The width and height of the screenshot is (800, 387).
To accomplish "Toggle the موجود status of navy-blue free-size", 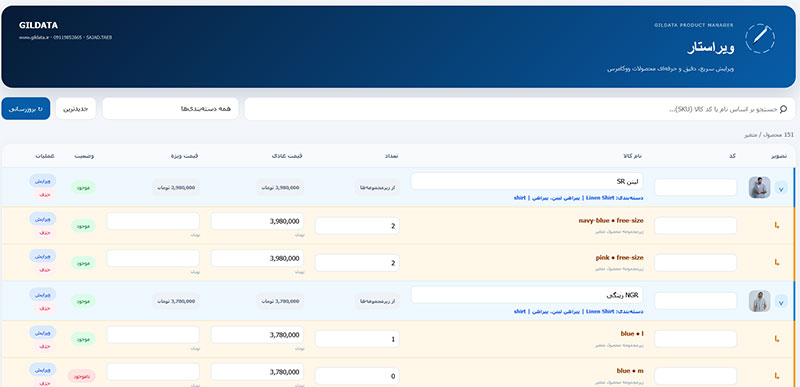I will point(83,226).
